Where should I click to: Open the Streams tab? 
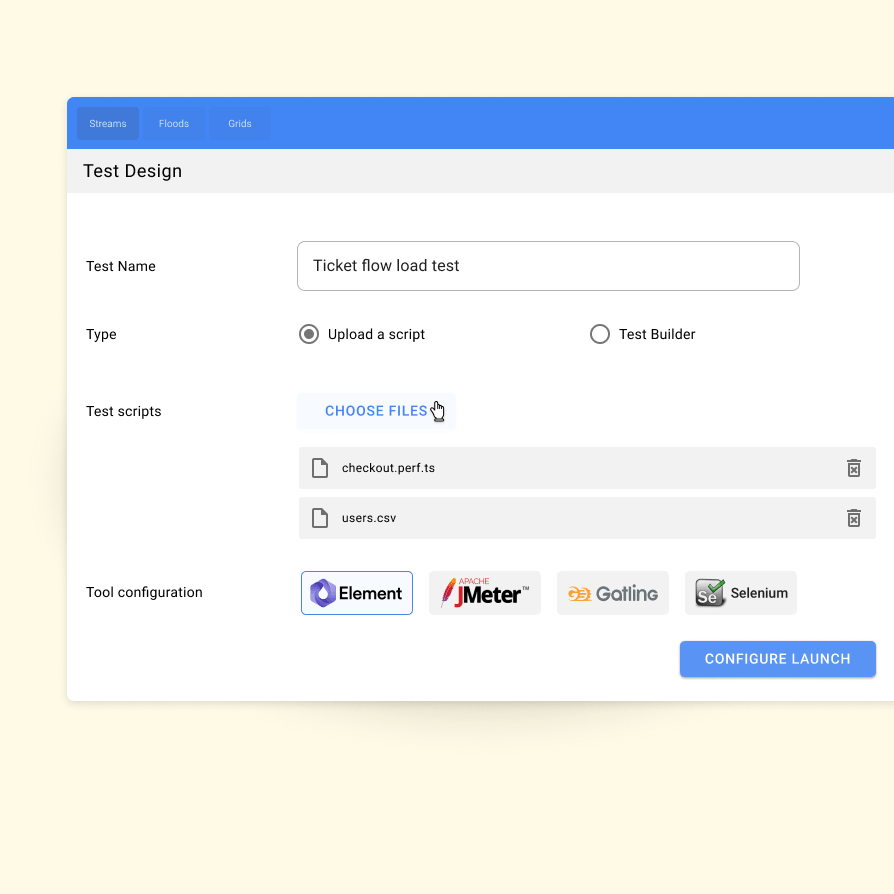click(108, 124)
